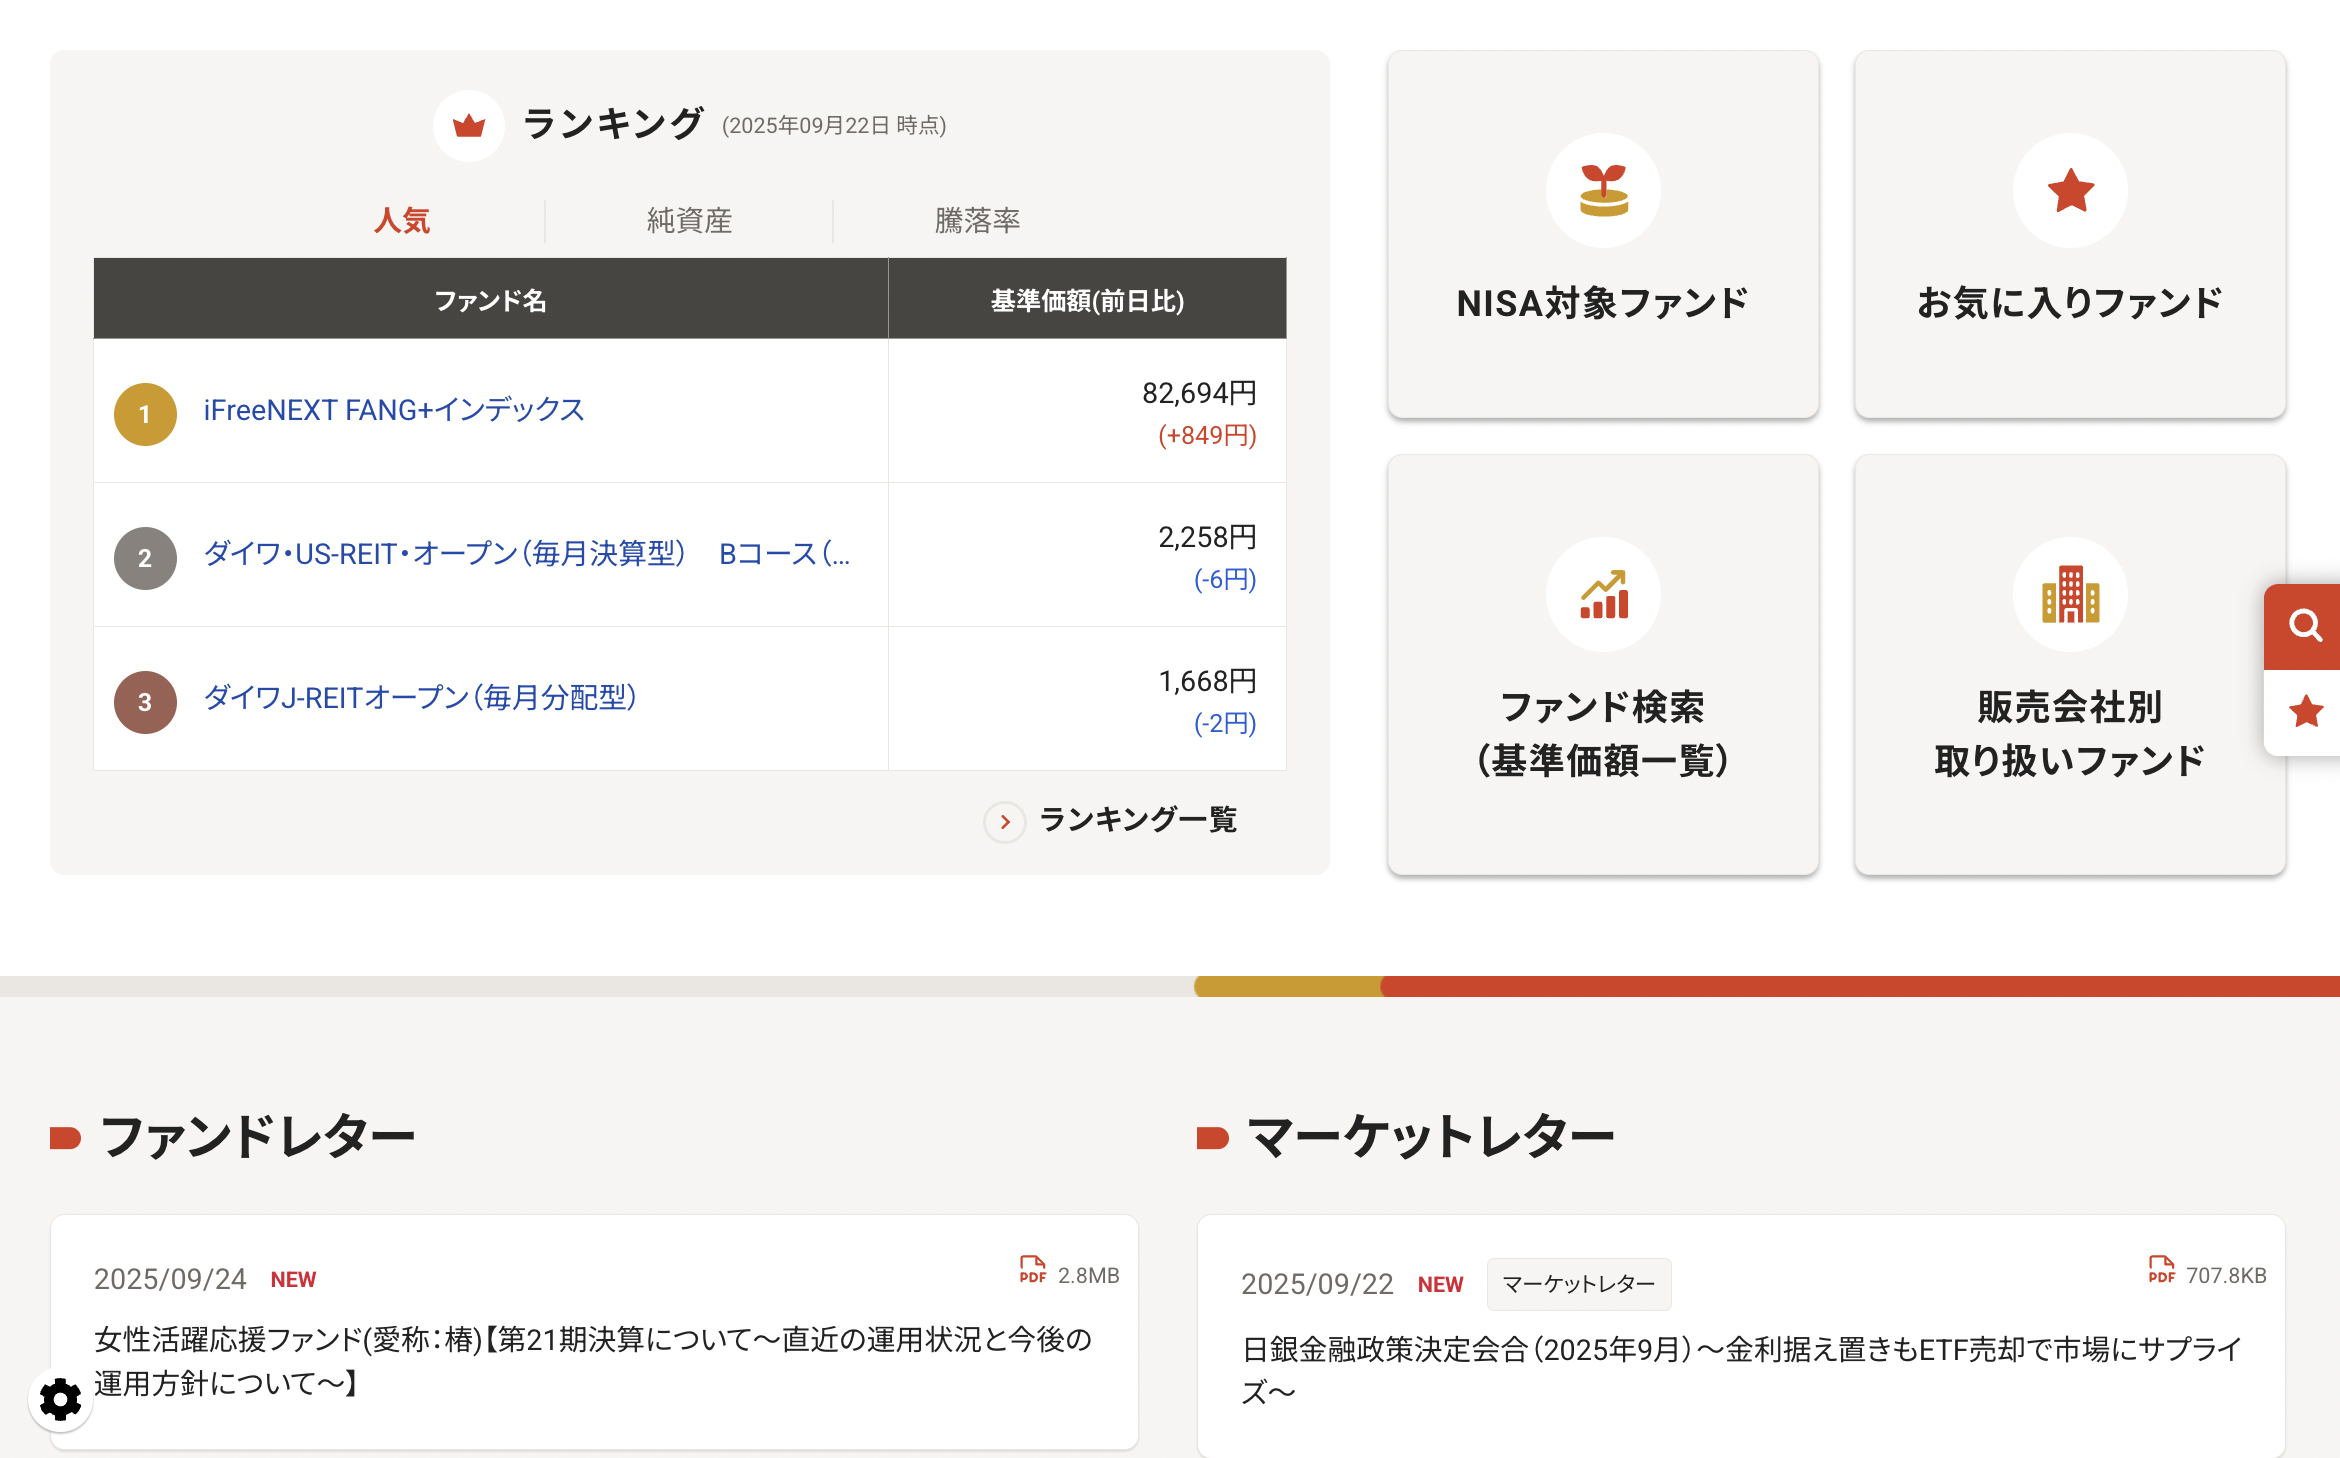Open the ファンド検索 chart icon
The width and height of the screenshot is (2340, 1458).
(x=1603, y=595)
